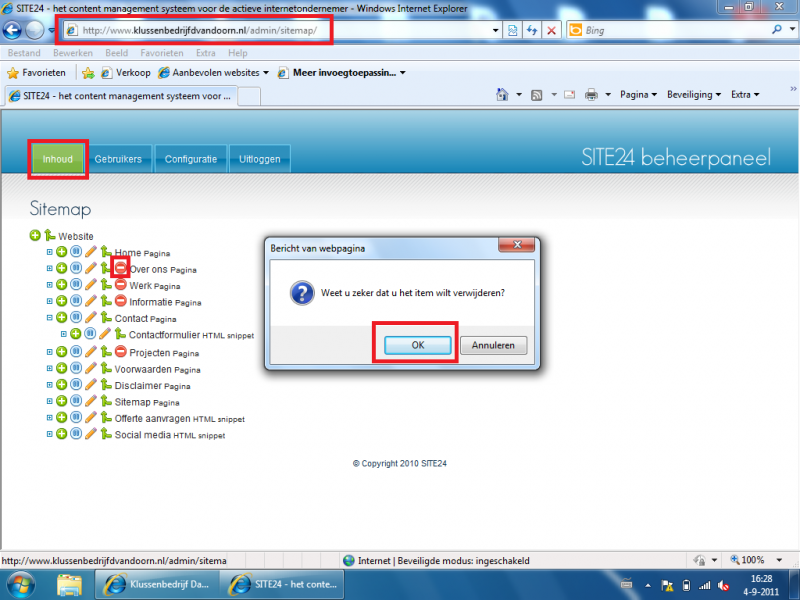Confirm deletion by pressing OK
Image resolution: width=800 pixels, height=600 pixels.
click(x=416, y=345)
